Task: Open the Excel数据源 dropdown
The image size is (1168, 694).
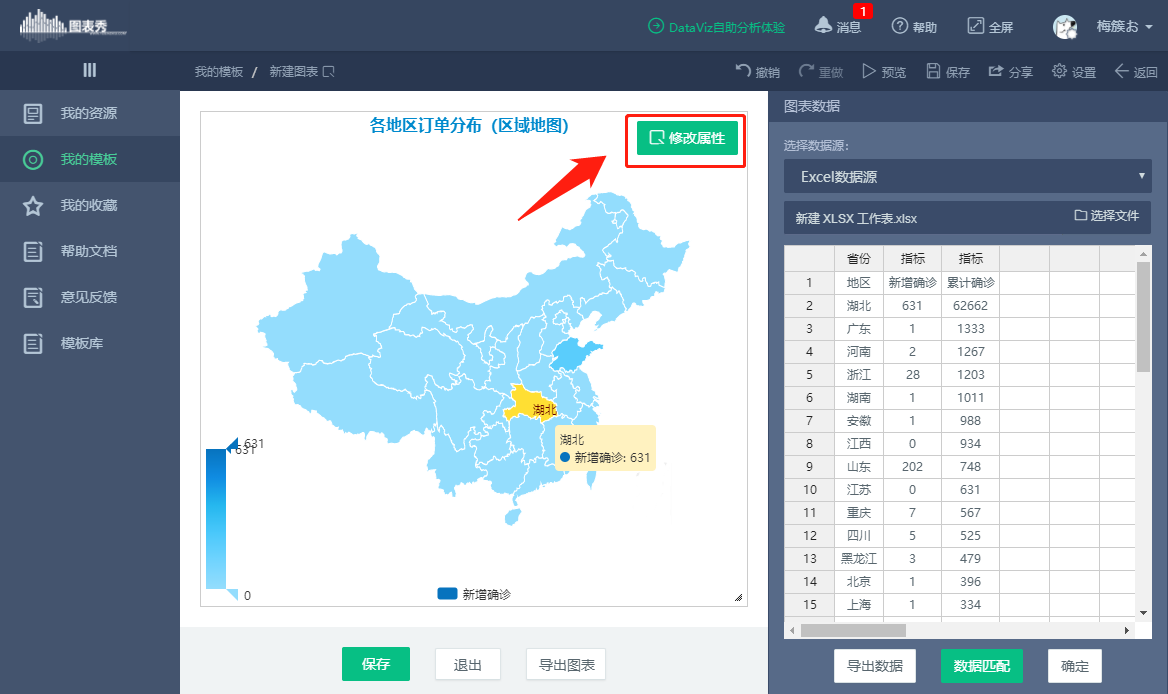Action: pos(968,176)
